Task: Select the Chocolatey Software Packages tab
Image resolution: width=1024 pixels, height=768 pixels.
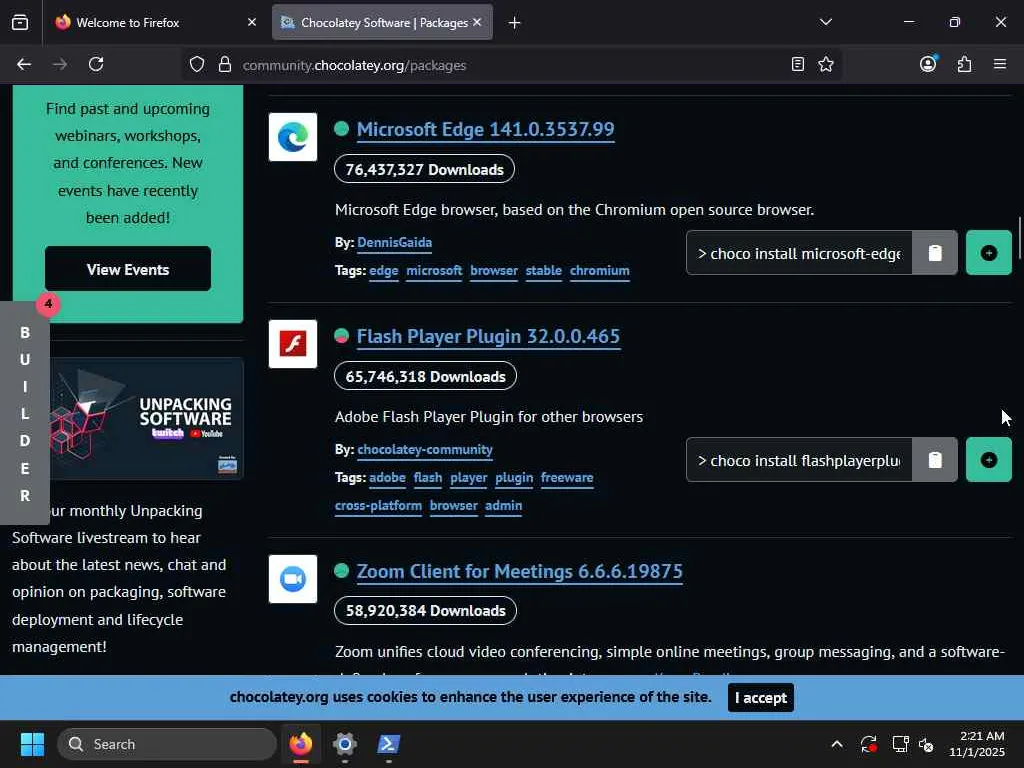Action: [382, 22]
